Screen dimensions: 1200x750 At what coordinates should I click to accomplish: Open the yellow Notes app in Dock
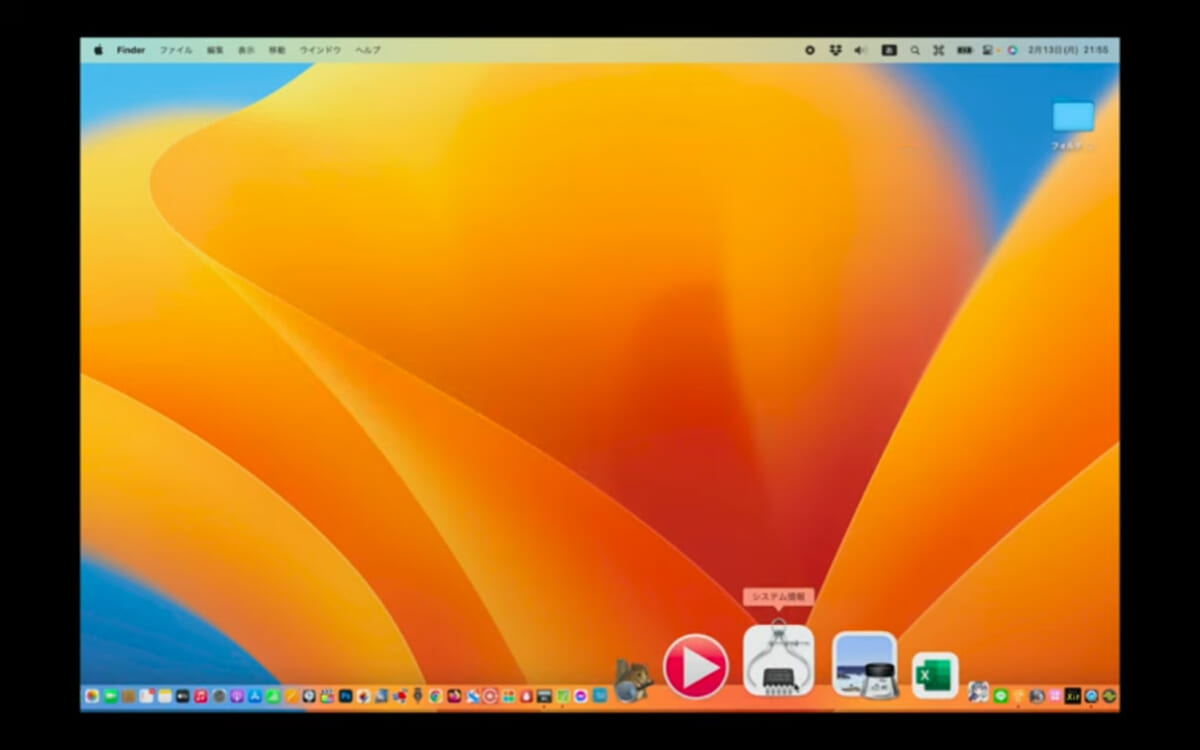[165, 696]
